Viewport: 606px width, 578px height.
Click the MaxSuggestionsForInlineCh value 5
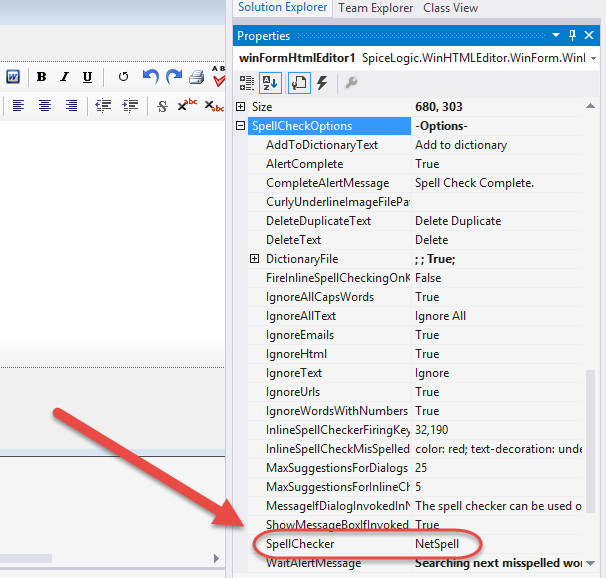point(497,487)
